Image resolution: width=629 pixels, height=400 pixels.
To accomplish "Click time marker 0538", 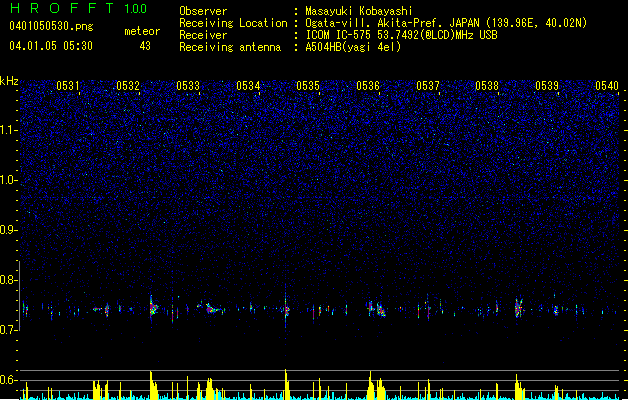I will (x=487, y=86).
